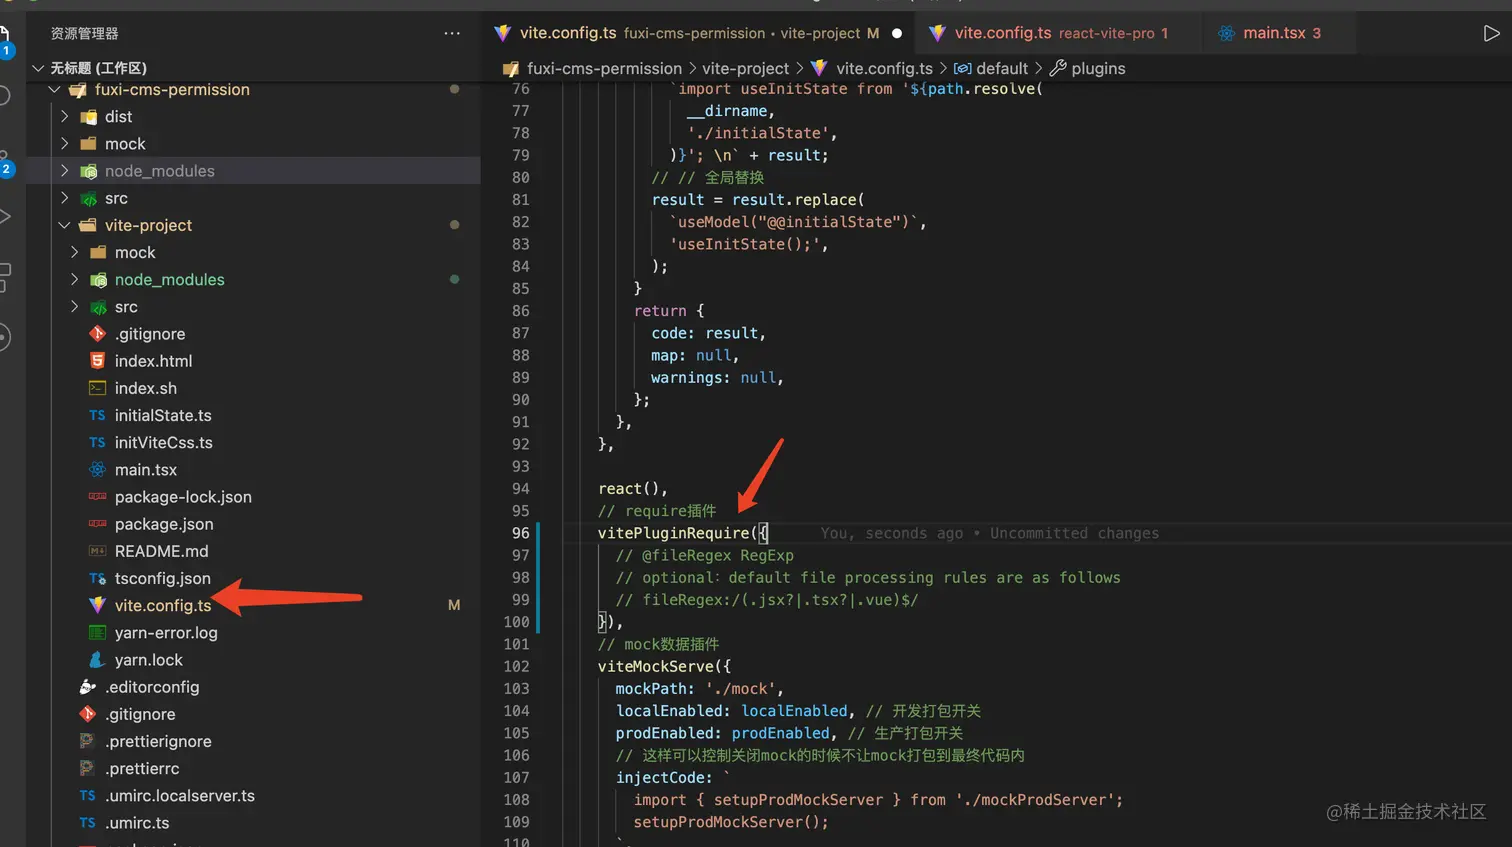Click the .prettierignore file icon
Image resolution: width=1512 pixels, height=847 pixels.
click(x=87, y=741)
